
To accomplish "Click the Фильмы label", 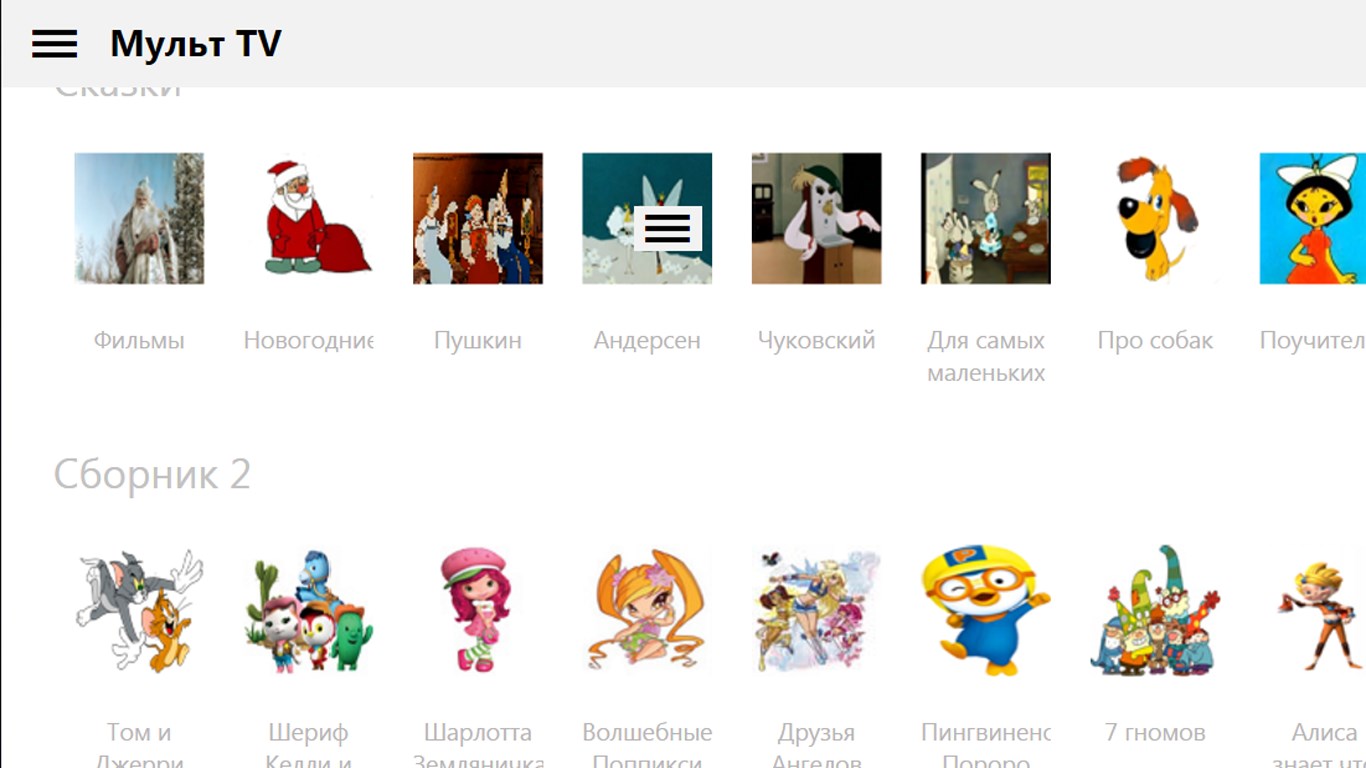I will pos(139,340).
